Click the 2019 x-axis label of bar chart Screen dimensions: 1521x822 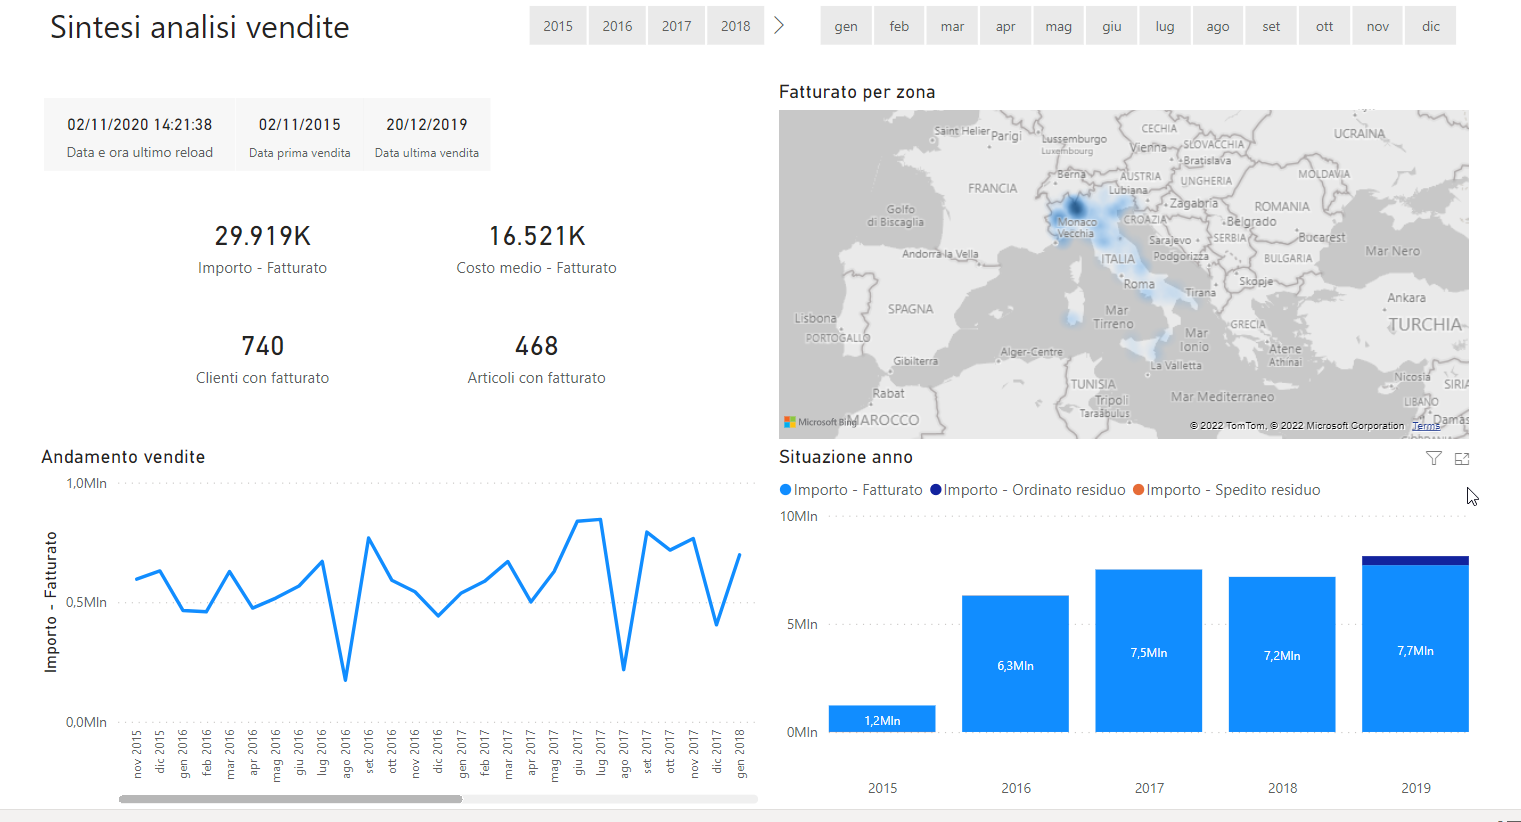(1415, 788)
